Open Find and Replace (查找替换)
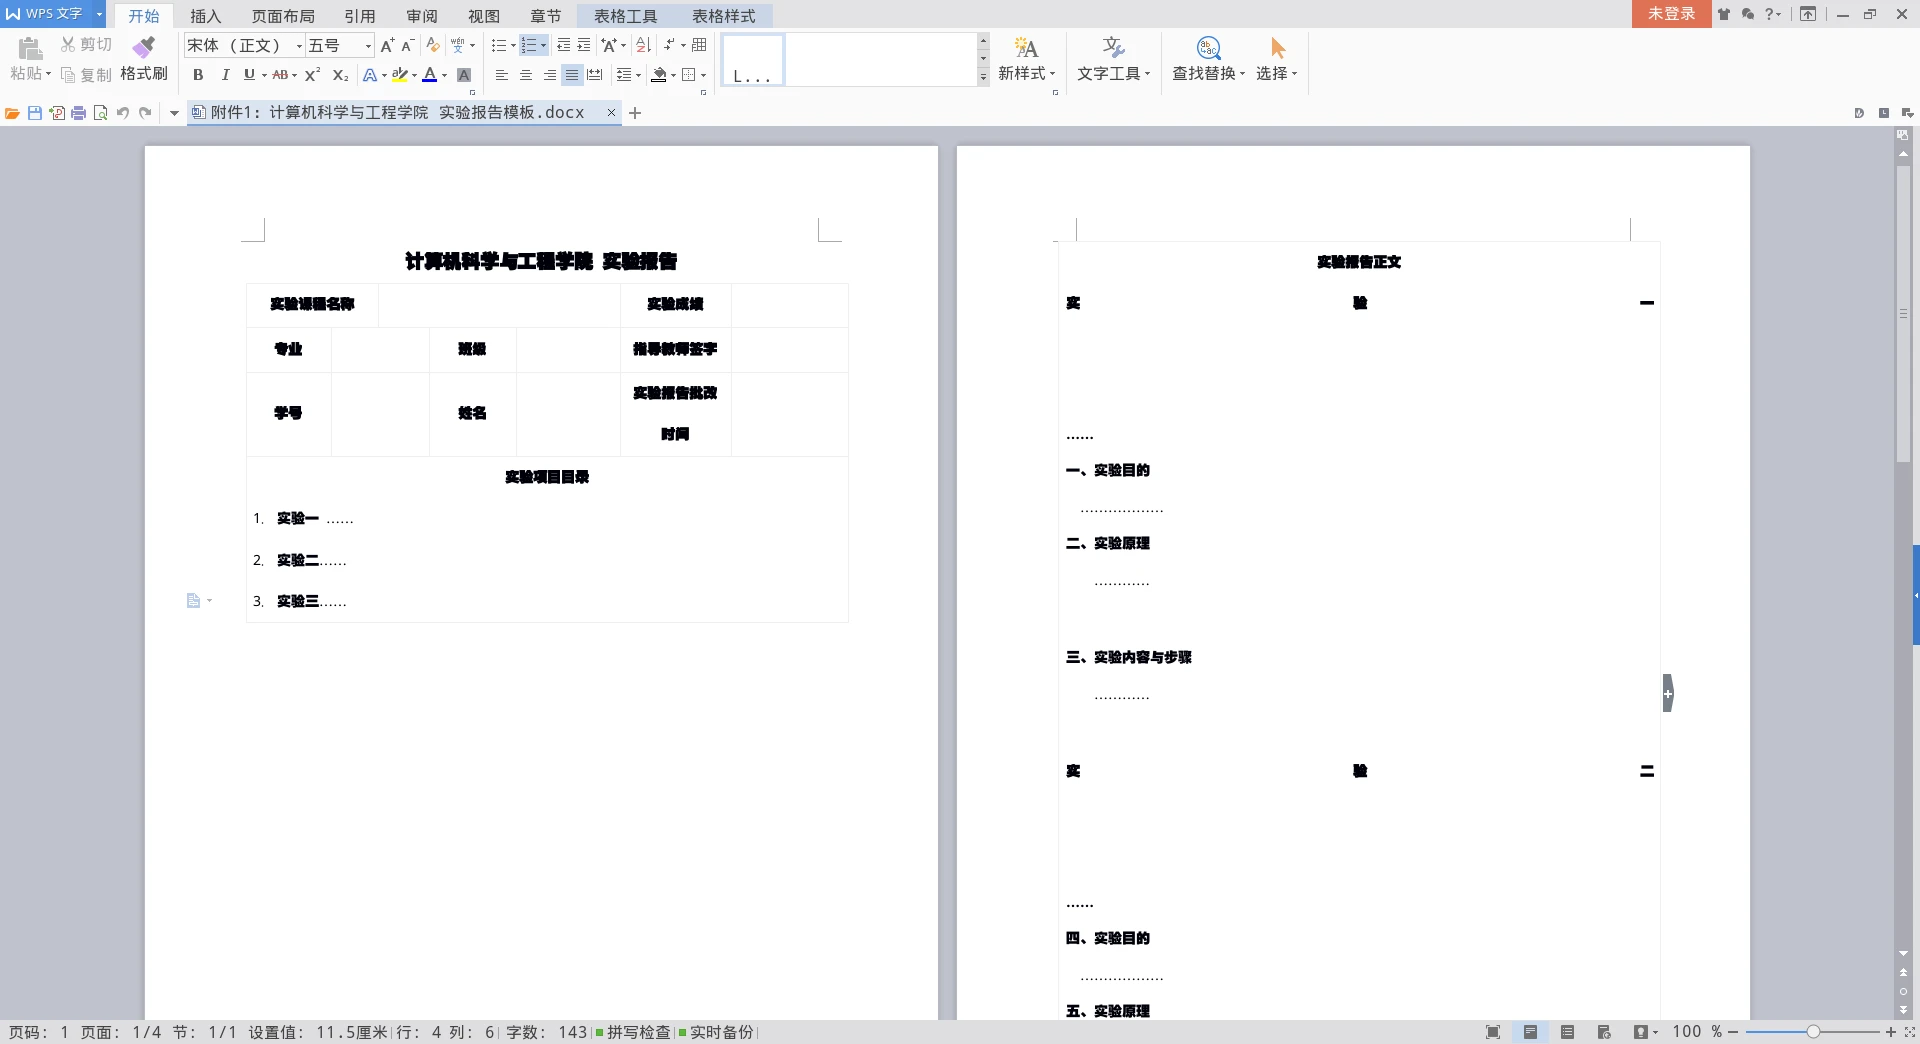The width and height of the screenshot is (1920, 1044). tap(1208, 60)
